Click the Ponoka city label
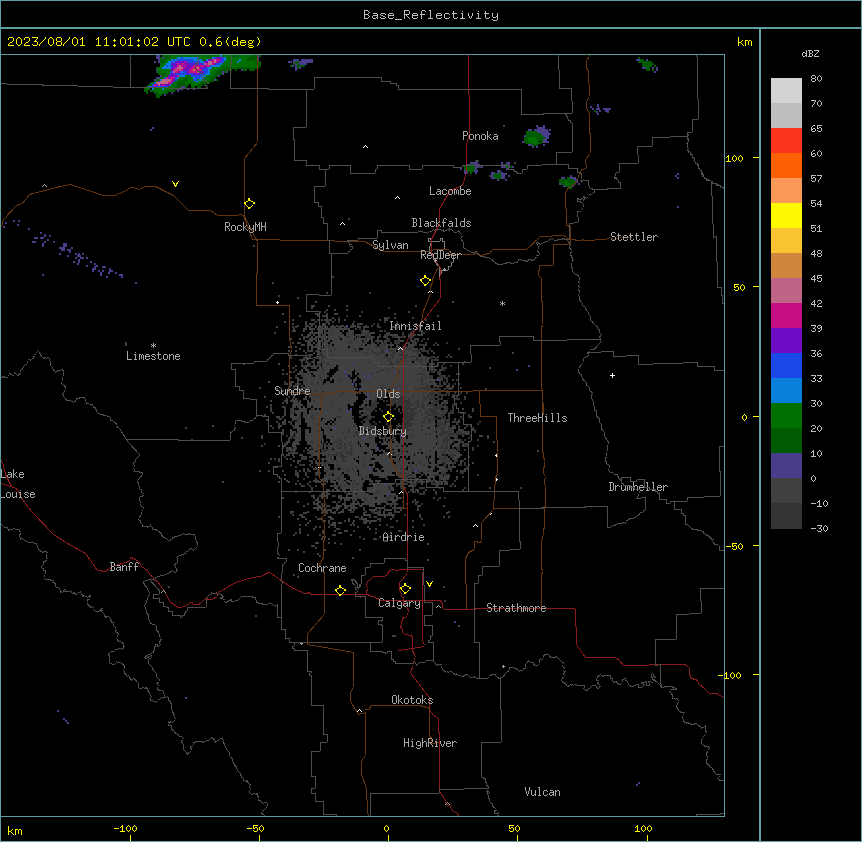The width and height of the screenshot is (862, 842). [x=480, y=136]
